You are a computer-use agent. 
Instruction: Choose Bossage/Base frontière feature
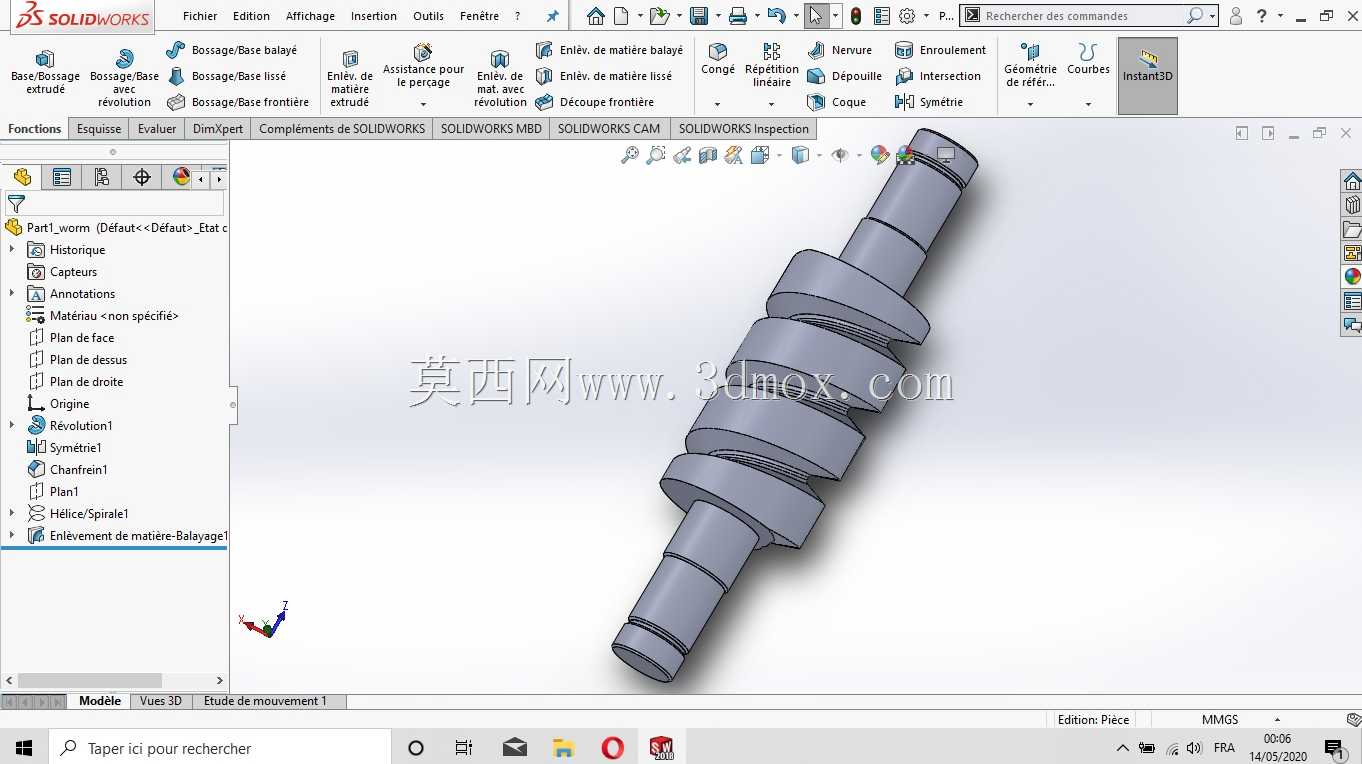(237, 102)
